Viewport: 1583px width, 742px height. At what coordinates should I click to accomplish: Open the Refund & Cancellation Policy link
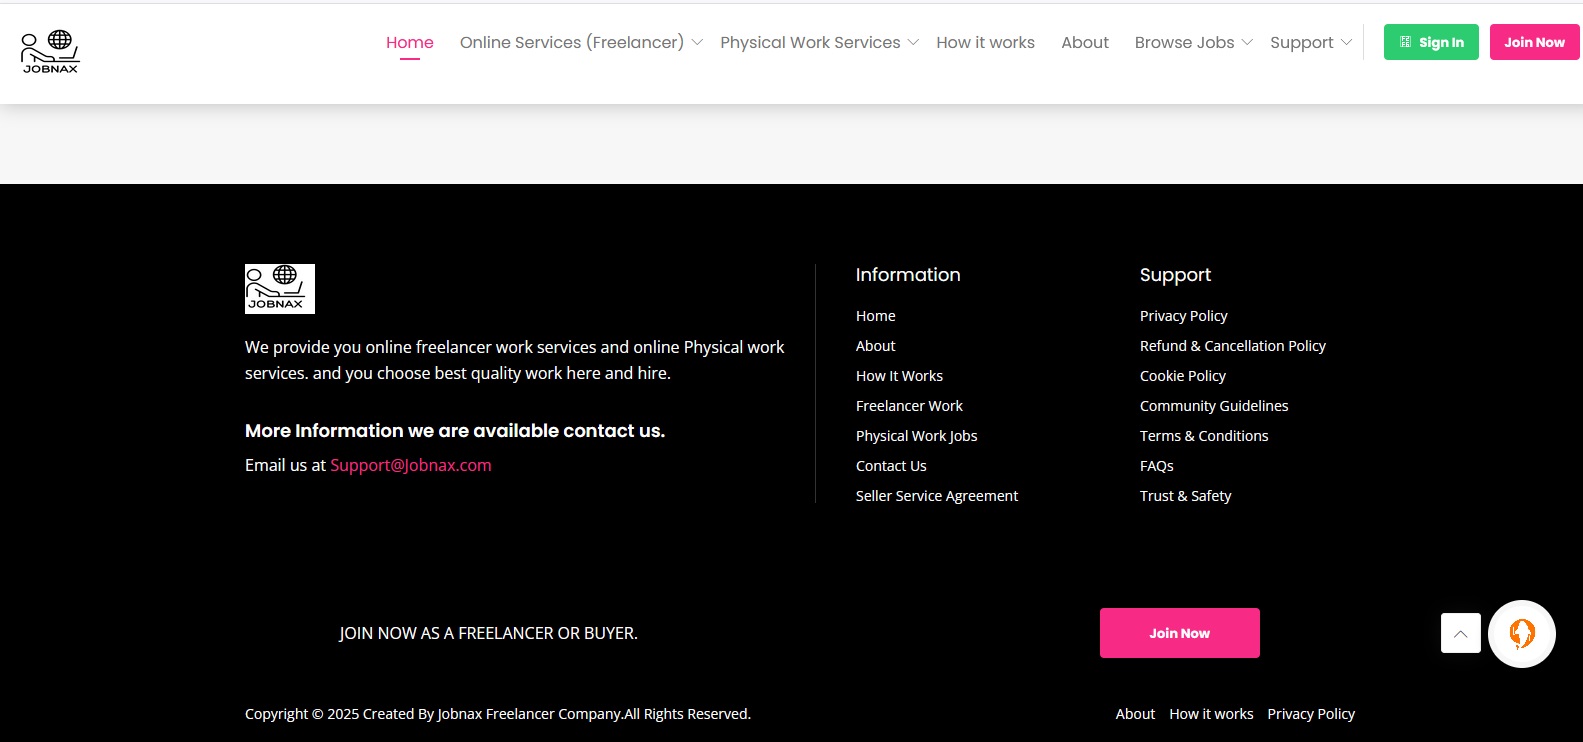coord(1232,346)
